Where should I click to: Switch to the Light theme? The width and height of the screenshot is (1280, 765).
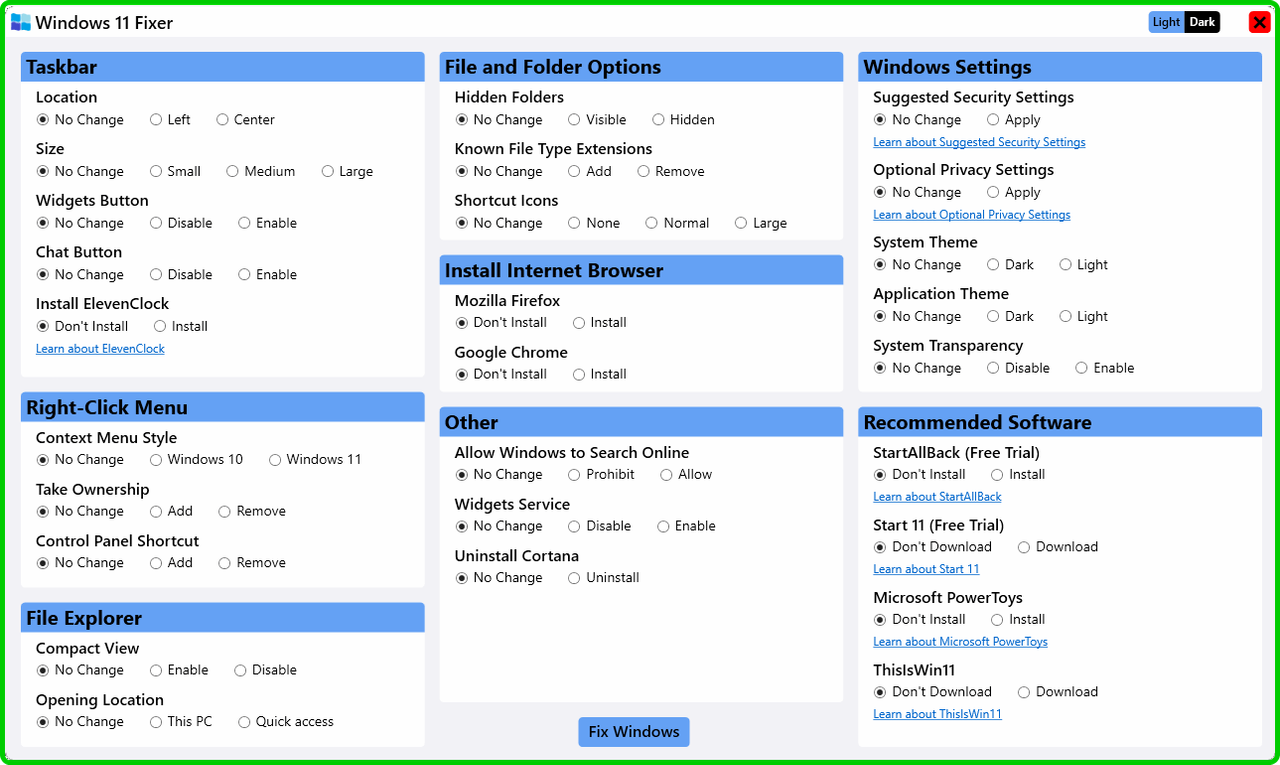tap(1166, 22)
